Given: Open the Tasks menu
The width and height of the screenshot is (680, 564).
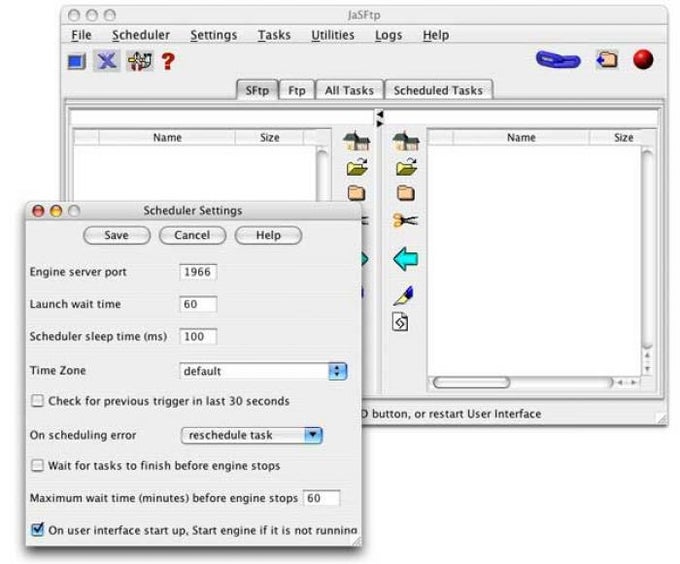Looking at the screenshot, I should coord(274,35).
